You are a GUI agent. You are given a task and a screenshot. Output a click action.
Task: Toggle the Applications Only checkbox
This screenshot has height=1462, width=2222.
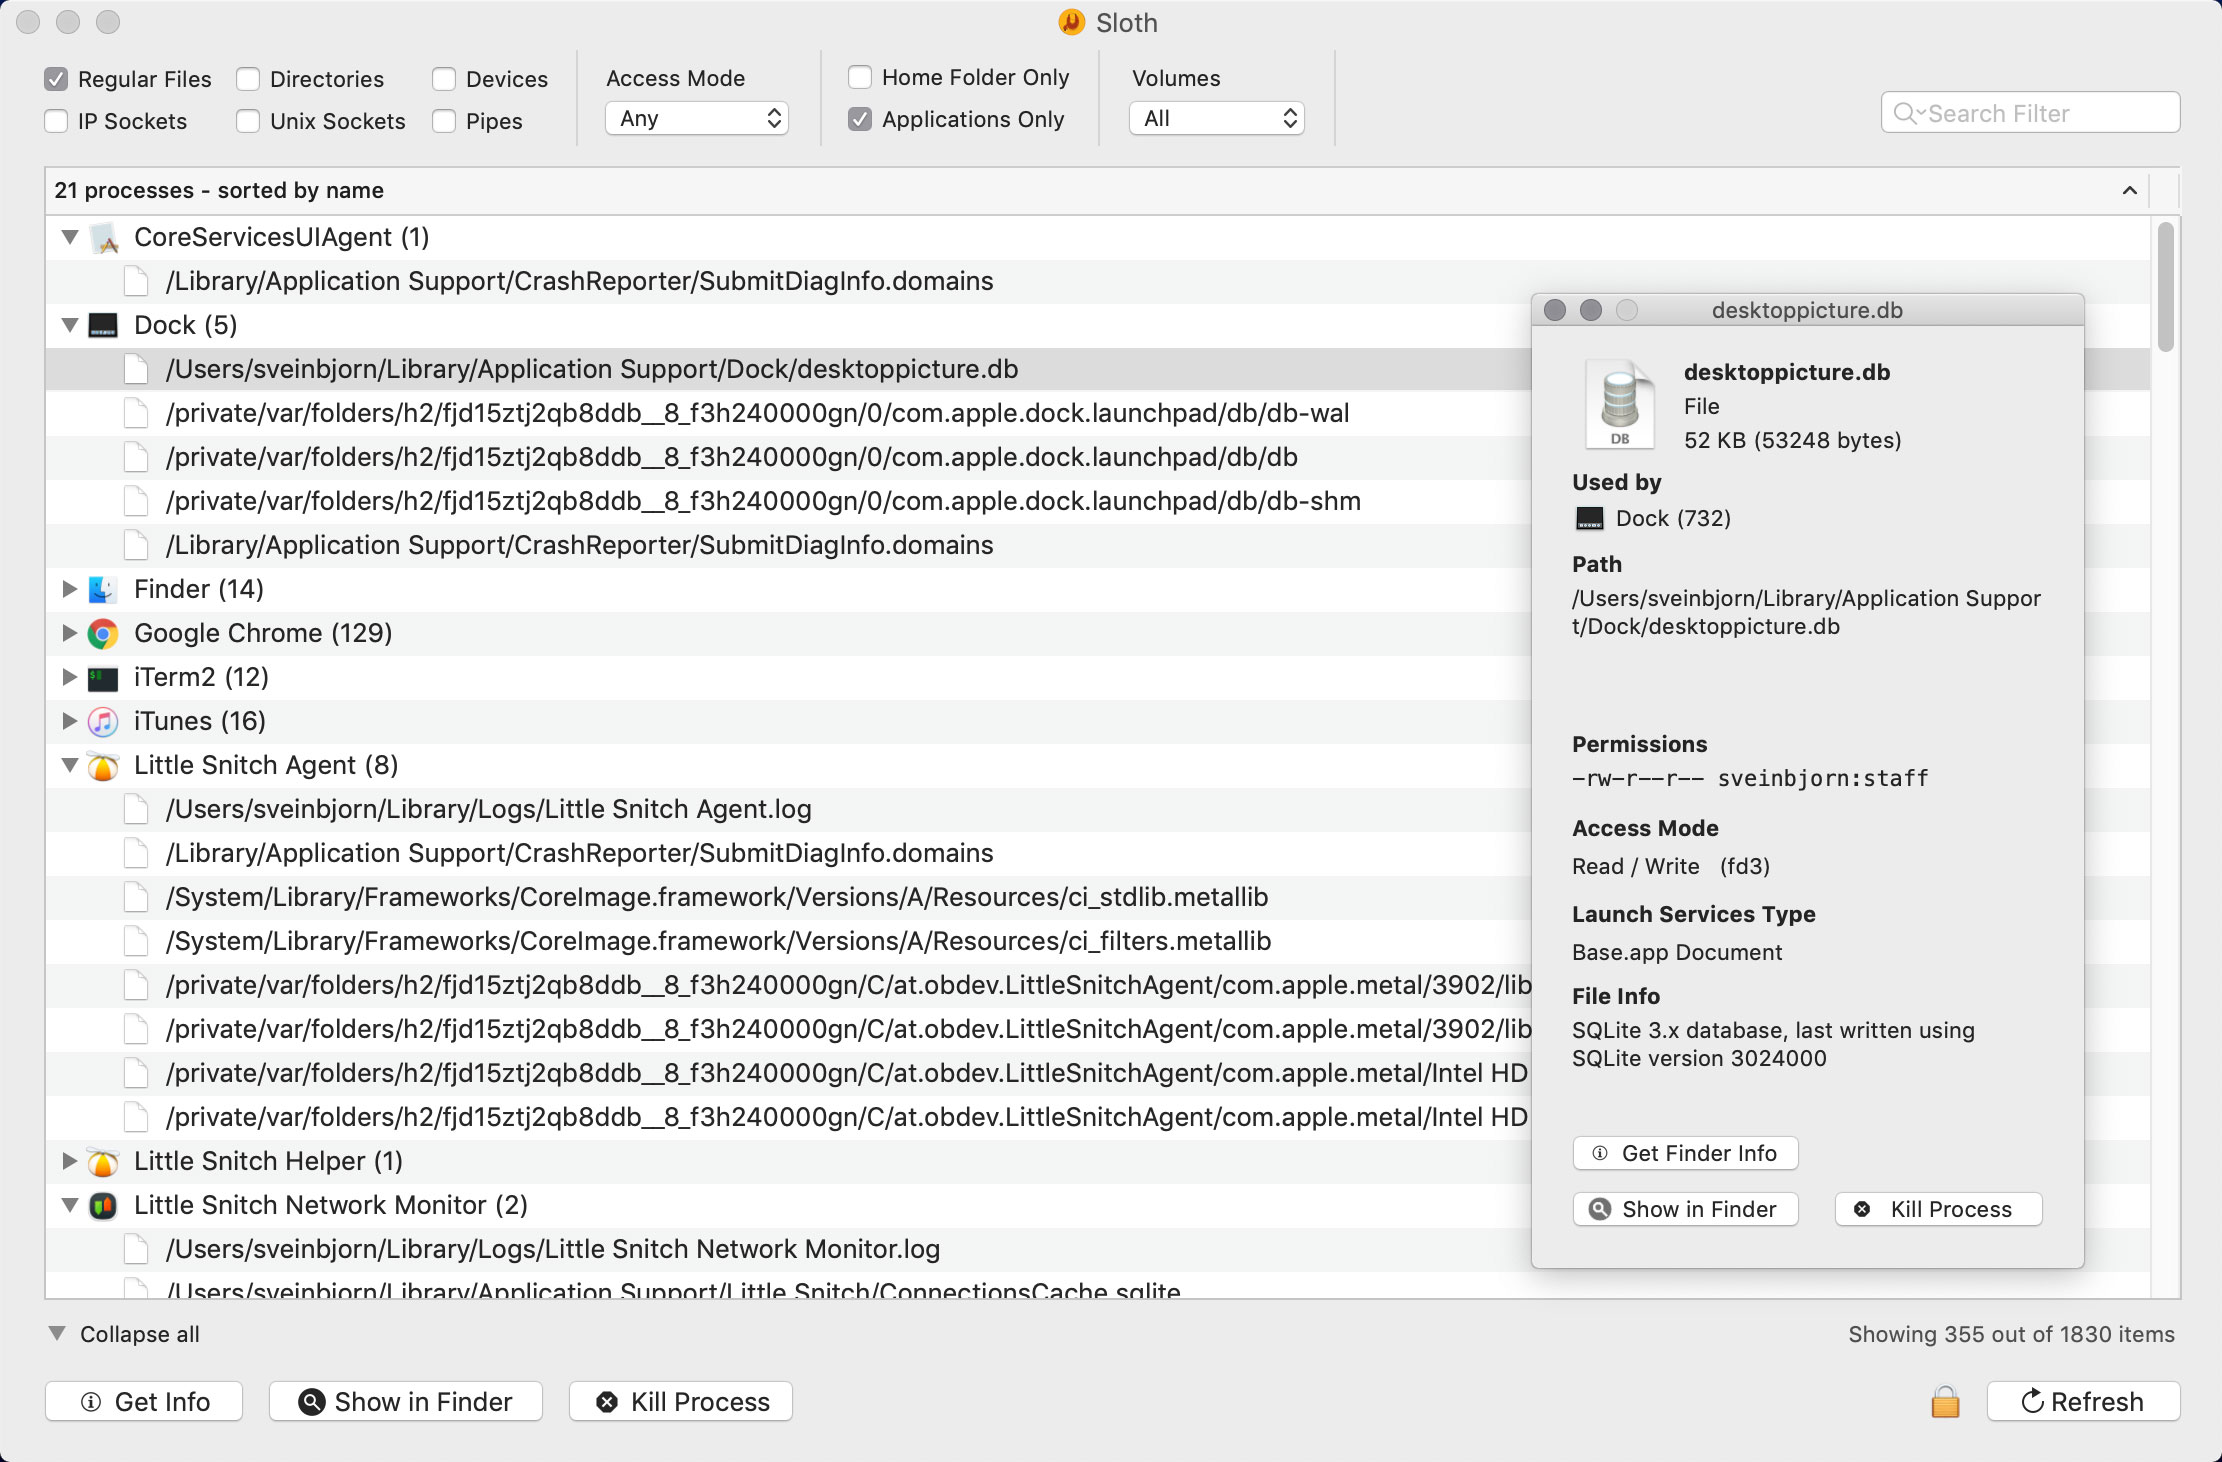click(860, 119)
